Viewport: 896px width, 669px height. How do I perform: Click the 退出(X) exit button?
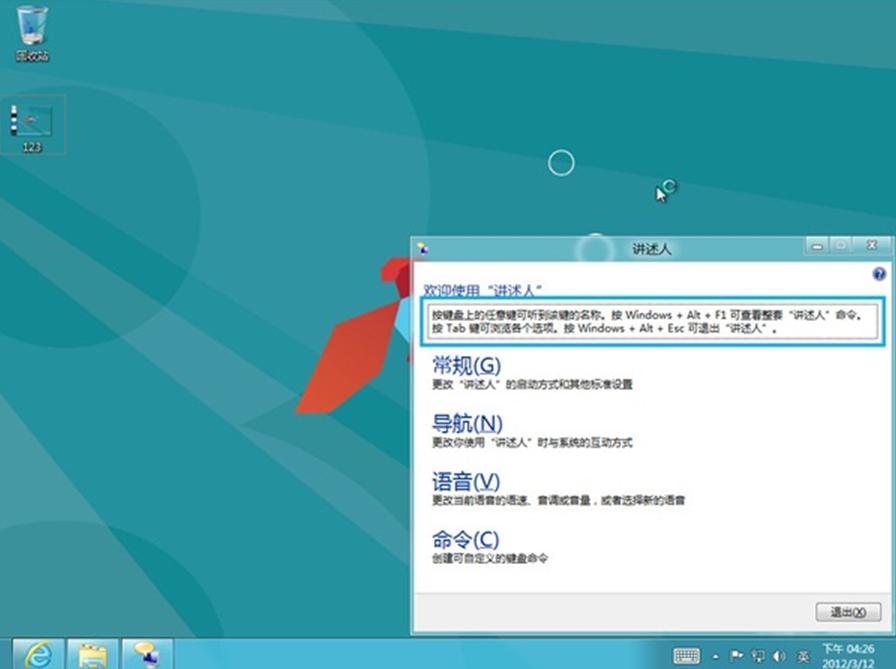click(848, 612)
